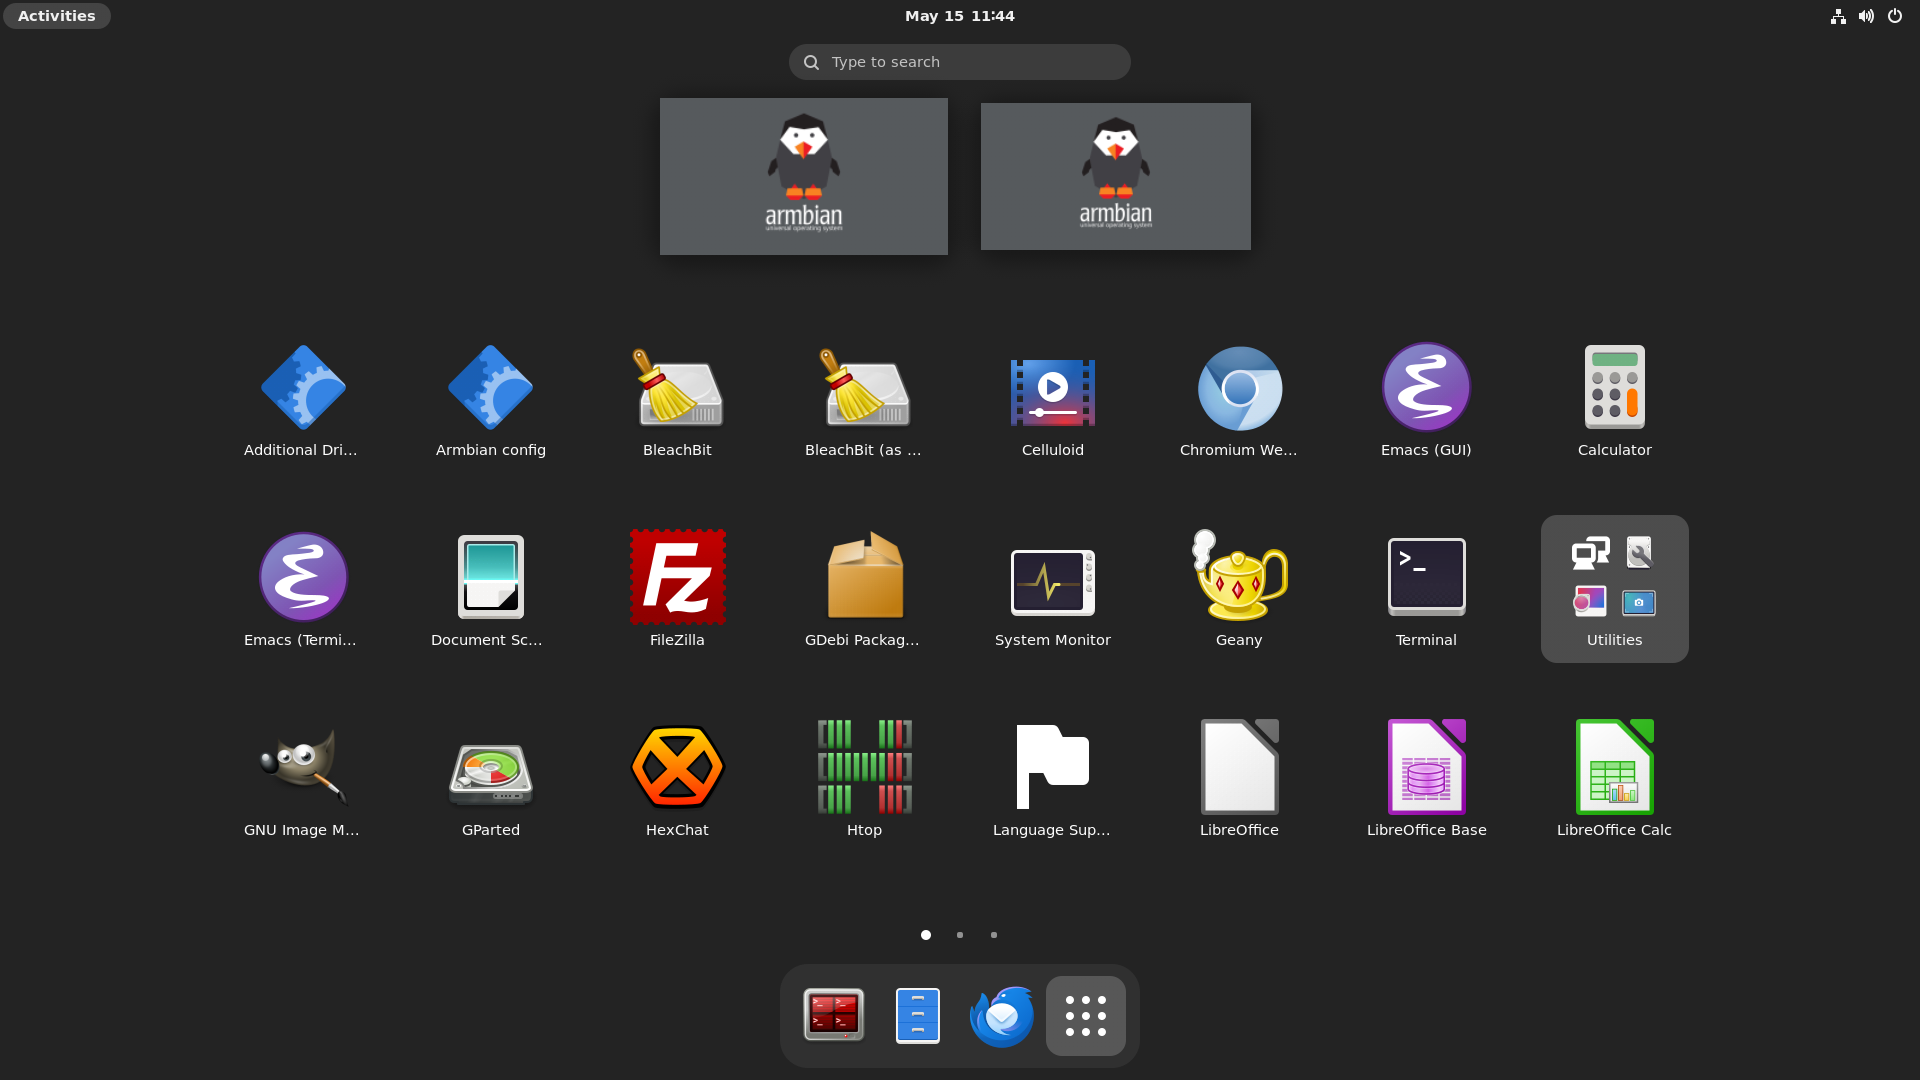Viewport: 1920px width, 1080px height.
Task: Focus the Type to search field
Action: coord(960,62)
